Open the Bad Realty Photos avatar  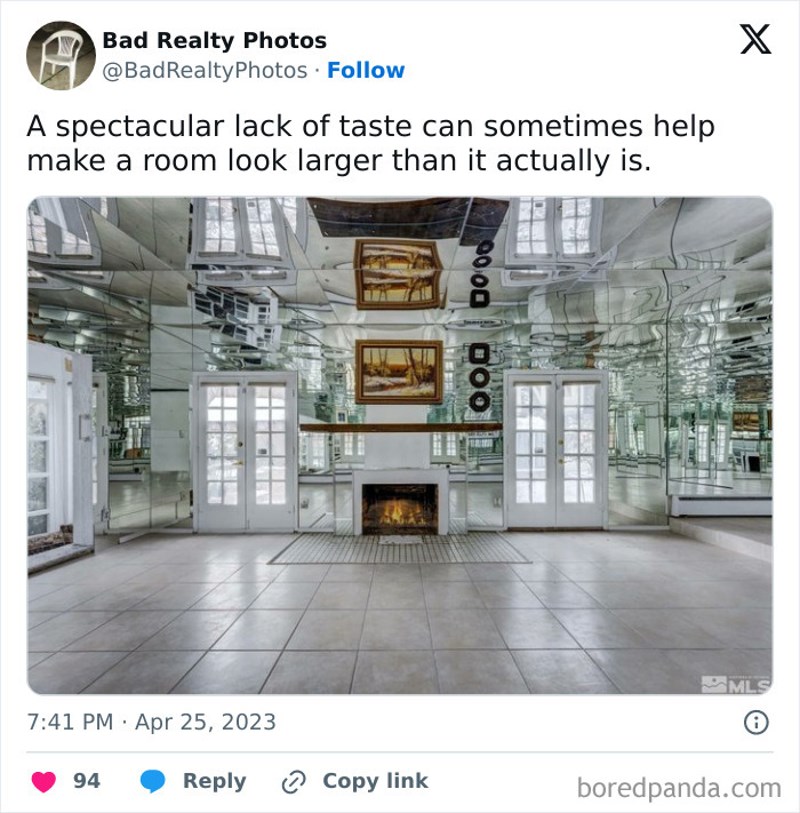61,55
